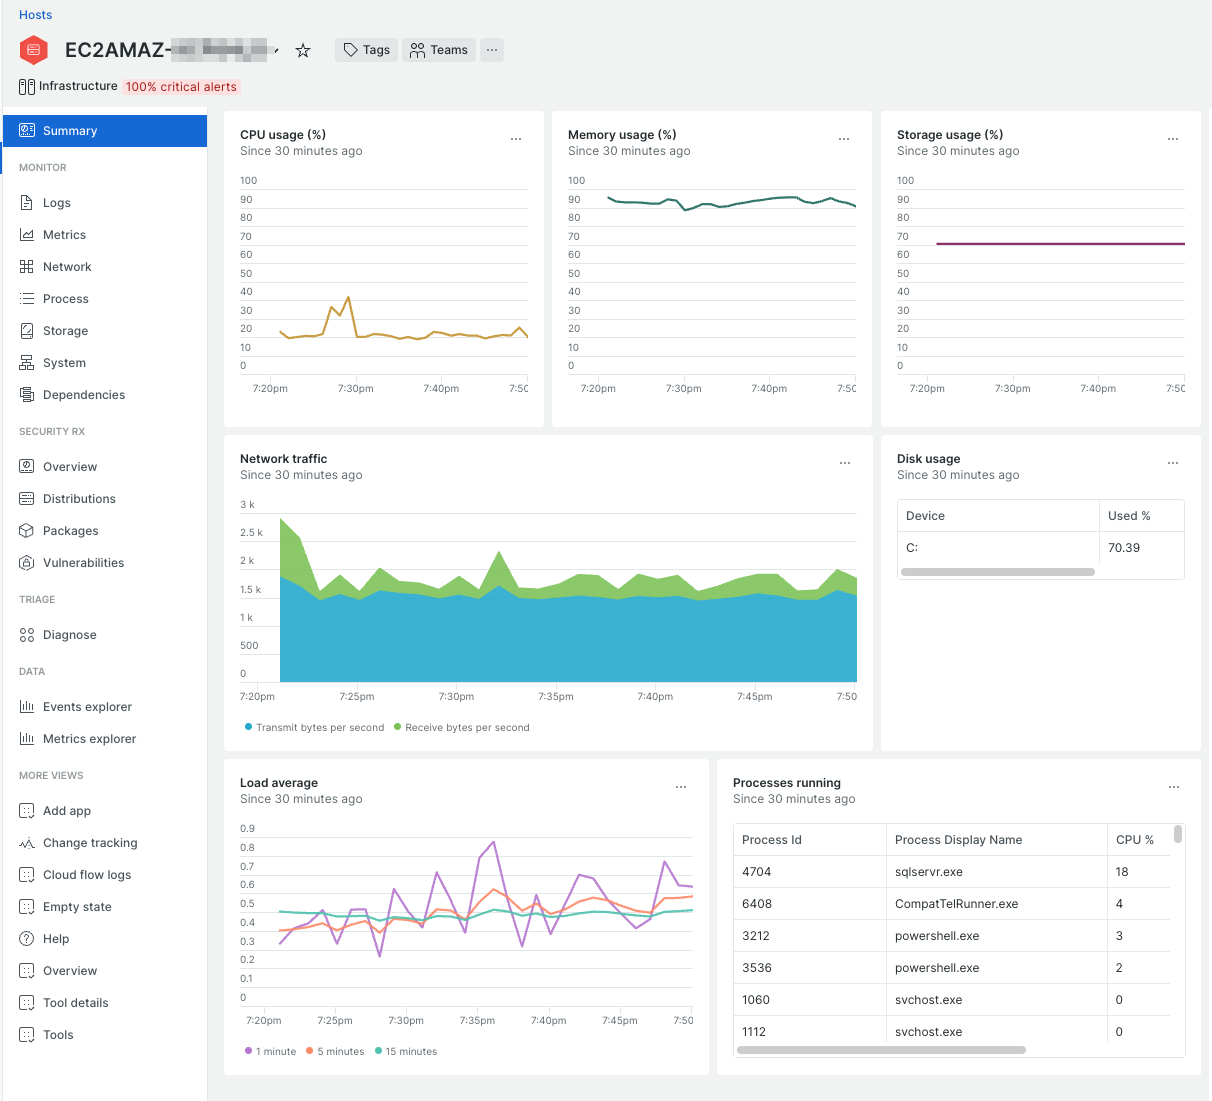Click process id 4704 cell

[810, 872]
